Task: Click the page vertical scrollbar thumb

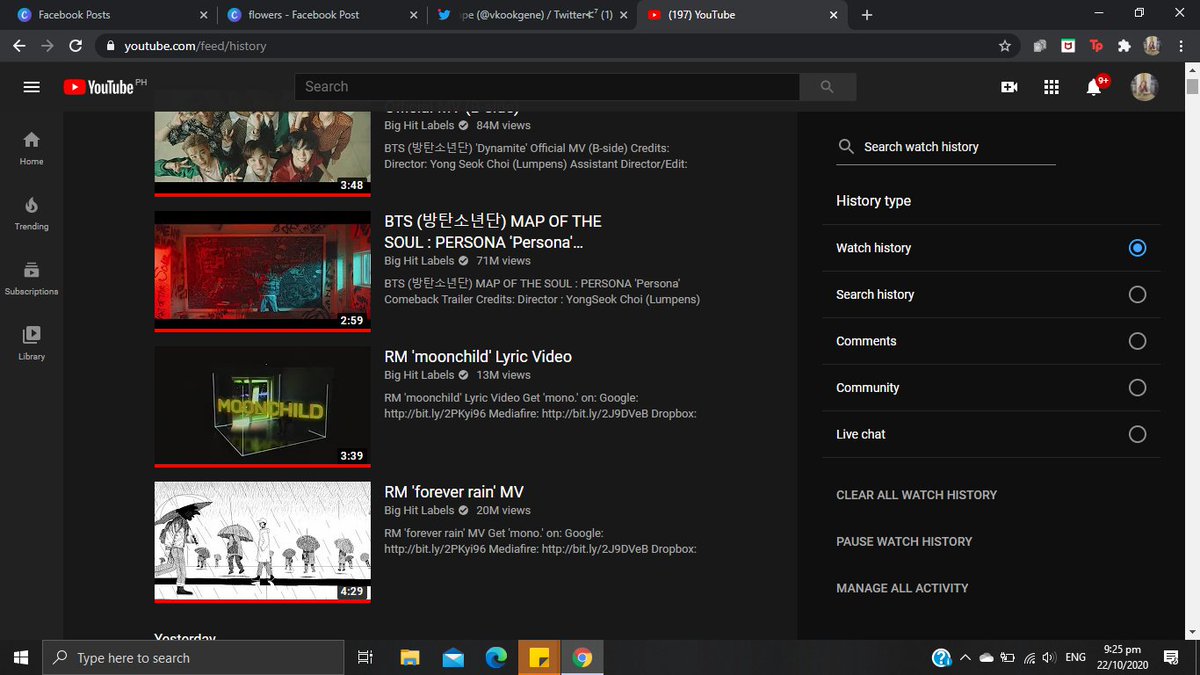Action: pos(1191,86)
